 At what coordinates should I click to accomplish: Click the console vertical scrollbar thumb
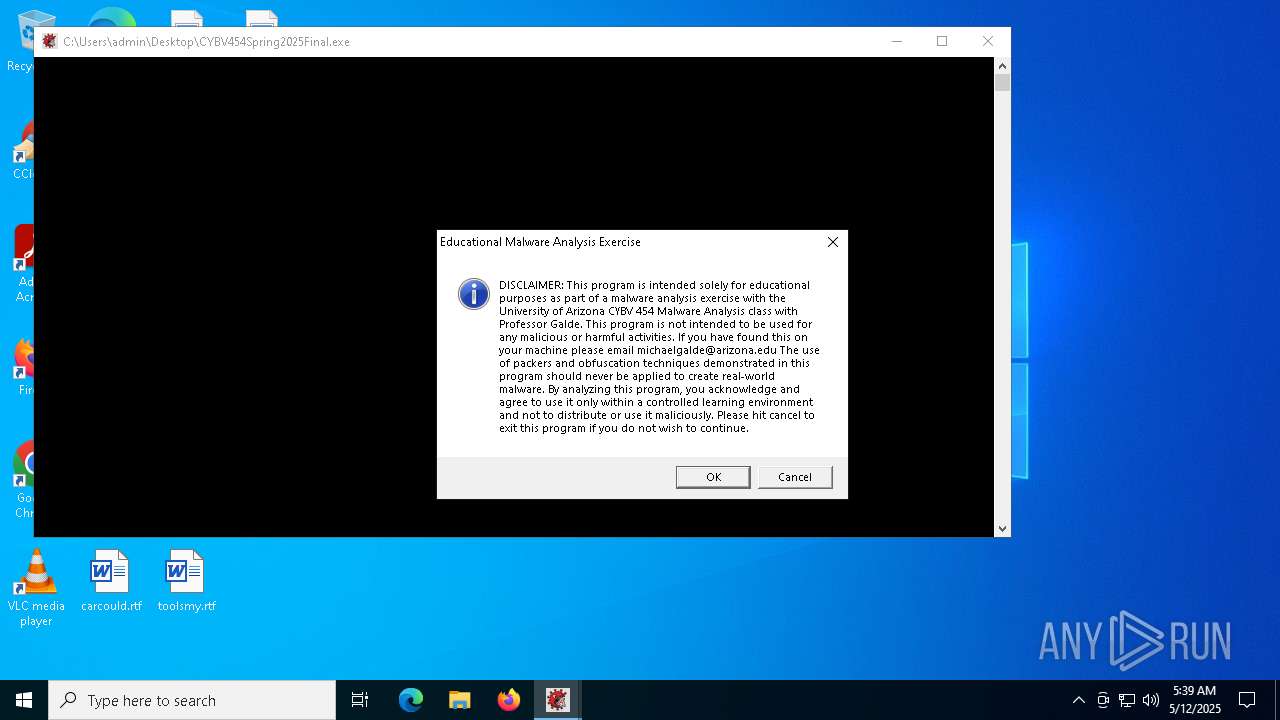(1002, 83)
